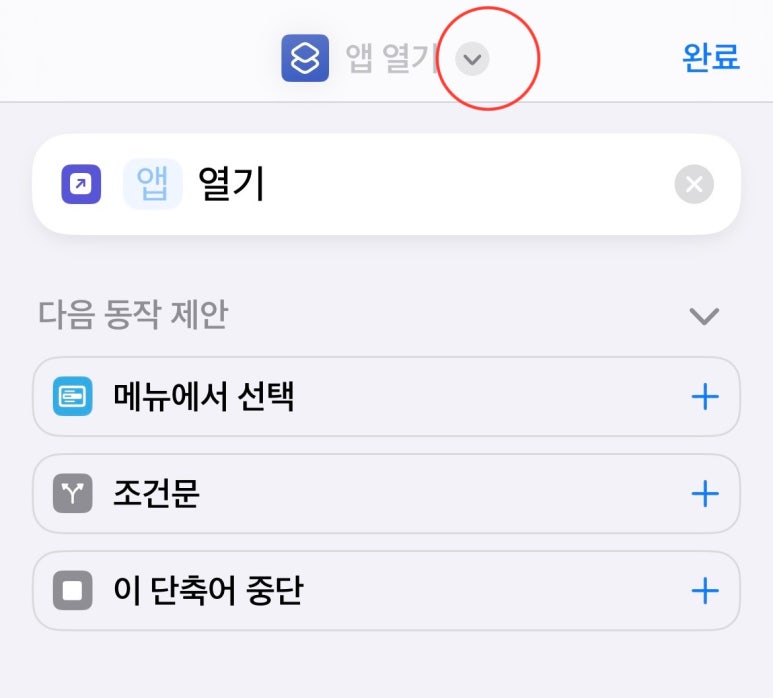The height and width of the screenshot is (698, 773).
Task: Click the purple Open App action icon
Action: pos(81,184)
